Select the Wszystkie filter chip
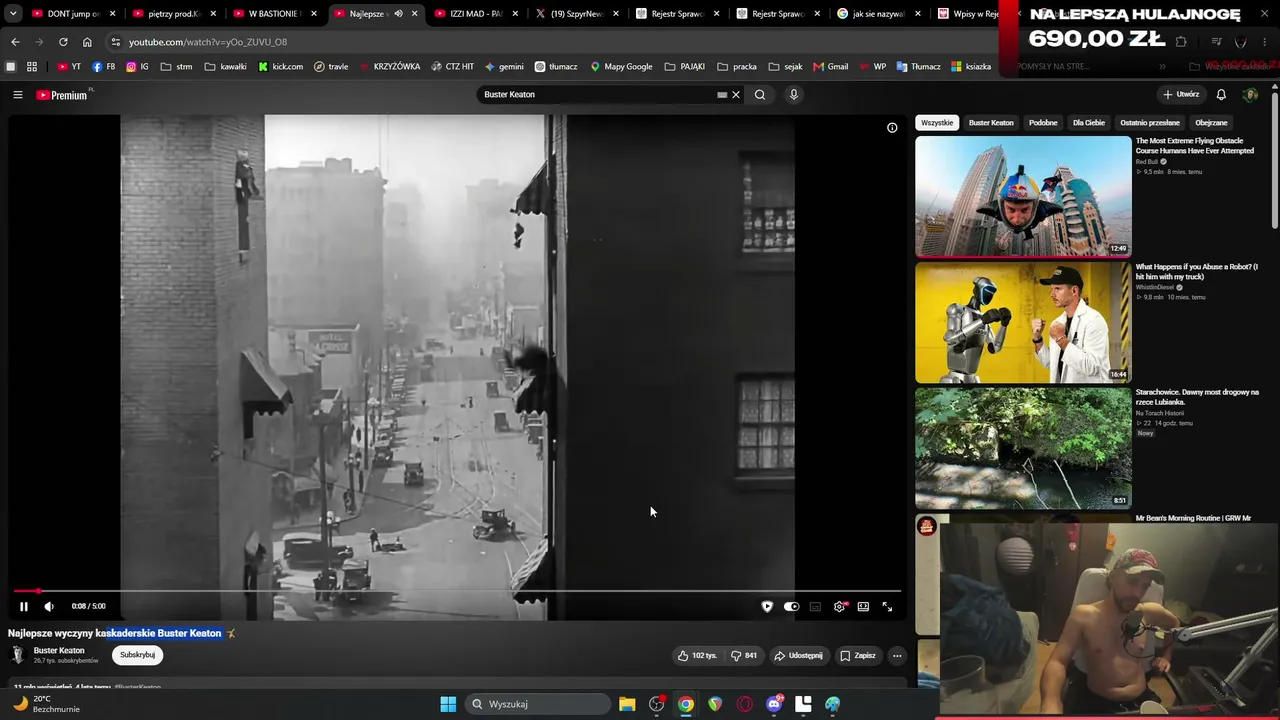Screen dimensions: 1280x720 tap(937, 123)
